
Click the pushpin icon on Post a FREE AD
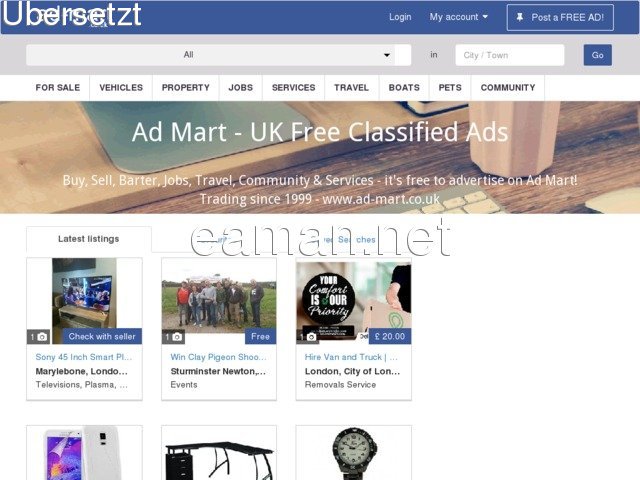click(x=520, y=17)
